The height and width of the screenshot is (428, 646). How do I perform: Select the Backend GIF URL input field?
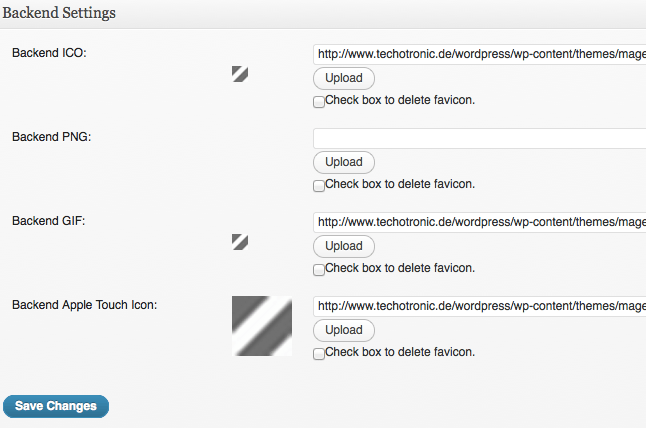click(480, 222)
